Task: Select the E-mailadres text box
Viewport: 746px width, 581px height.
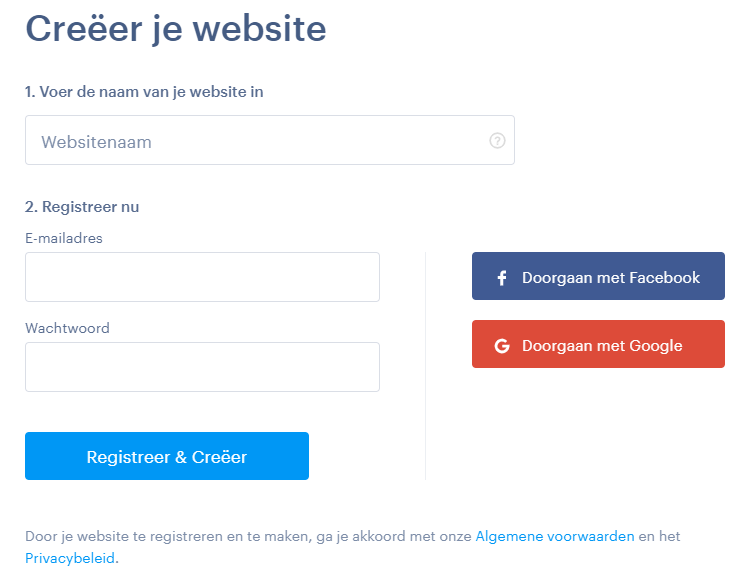Action: [202, 277]
